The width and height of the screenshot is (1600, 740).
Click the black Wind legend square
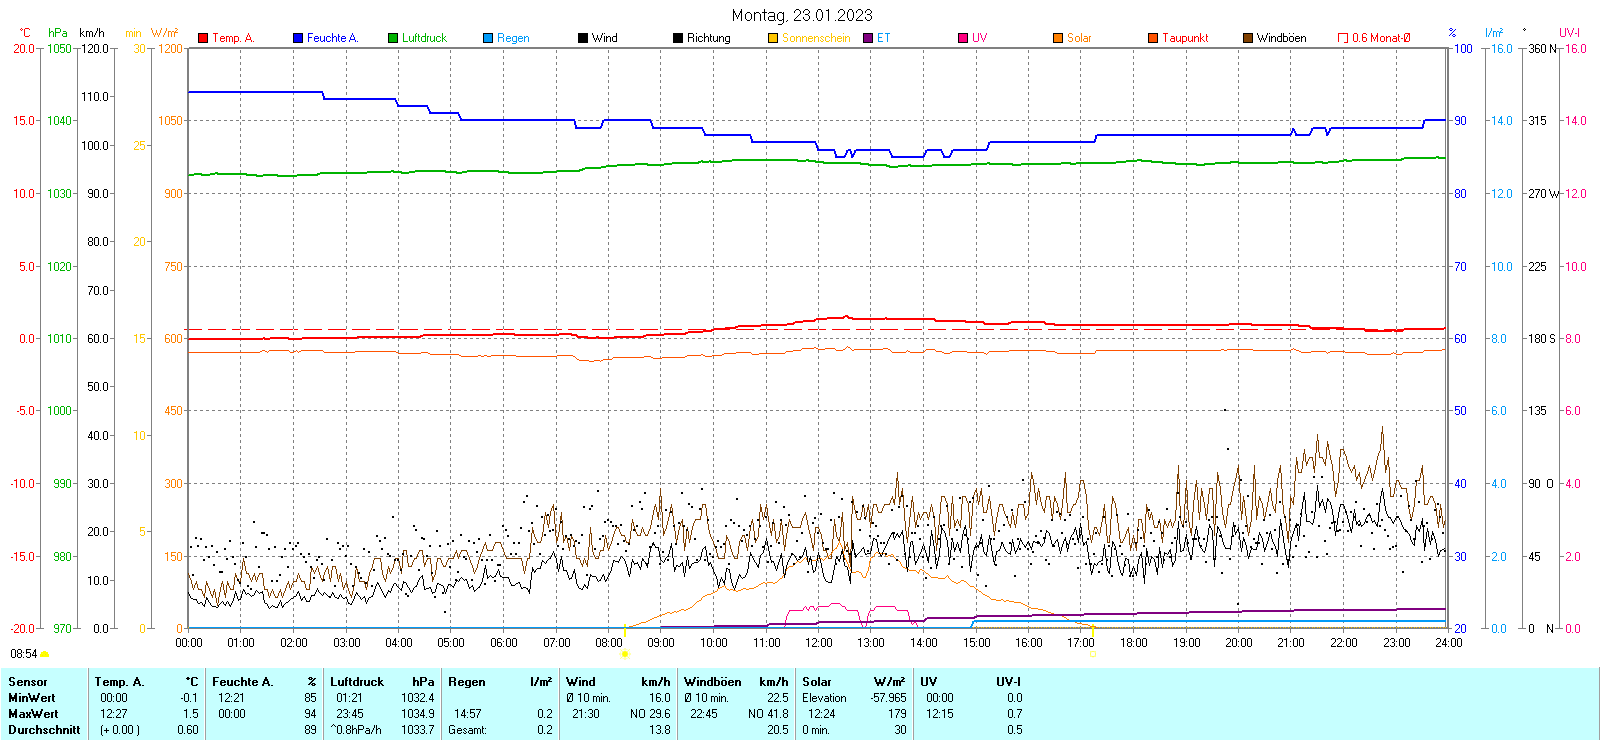click(583, 38)
